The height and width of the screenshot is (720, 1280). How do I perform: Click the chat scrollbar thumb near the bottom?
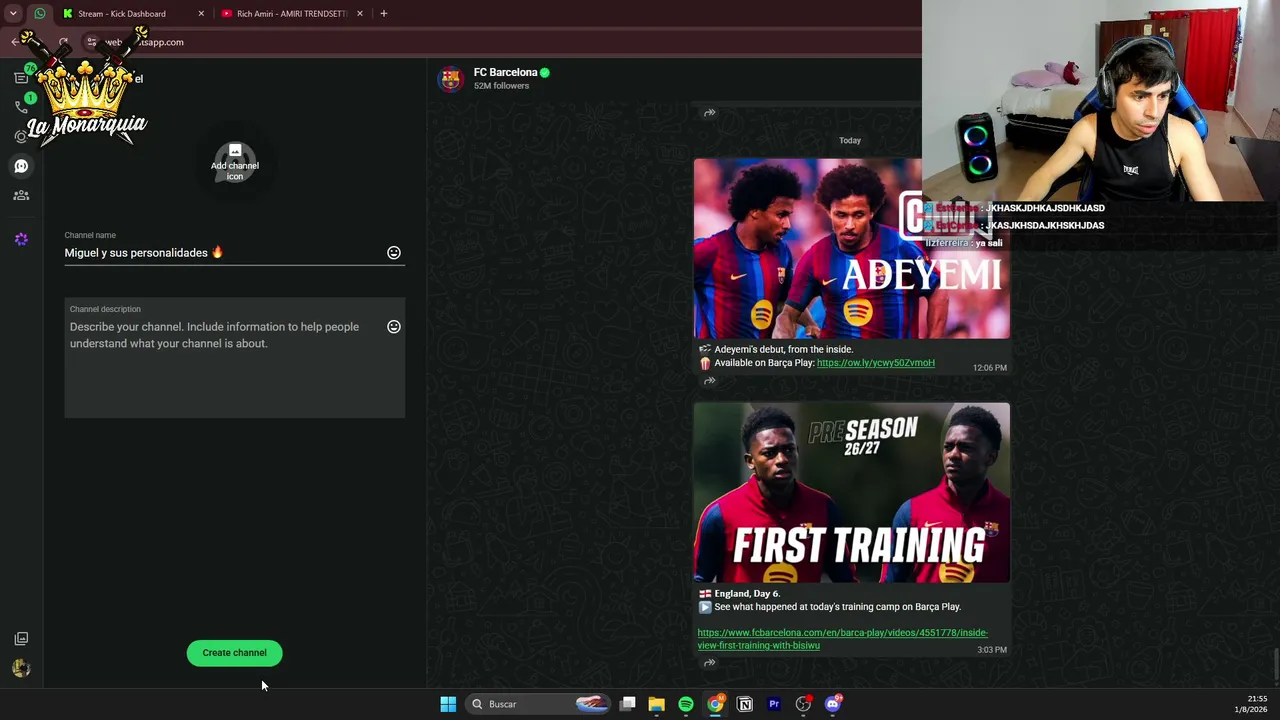1276,663
